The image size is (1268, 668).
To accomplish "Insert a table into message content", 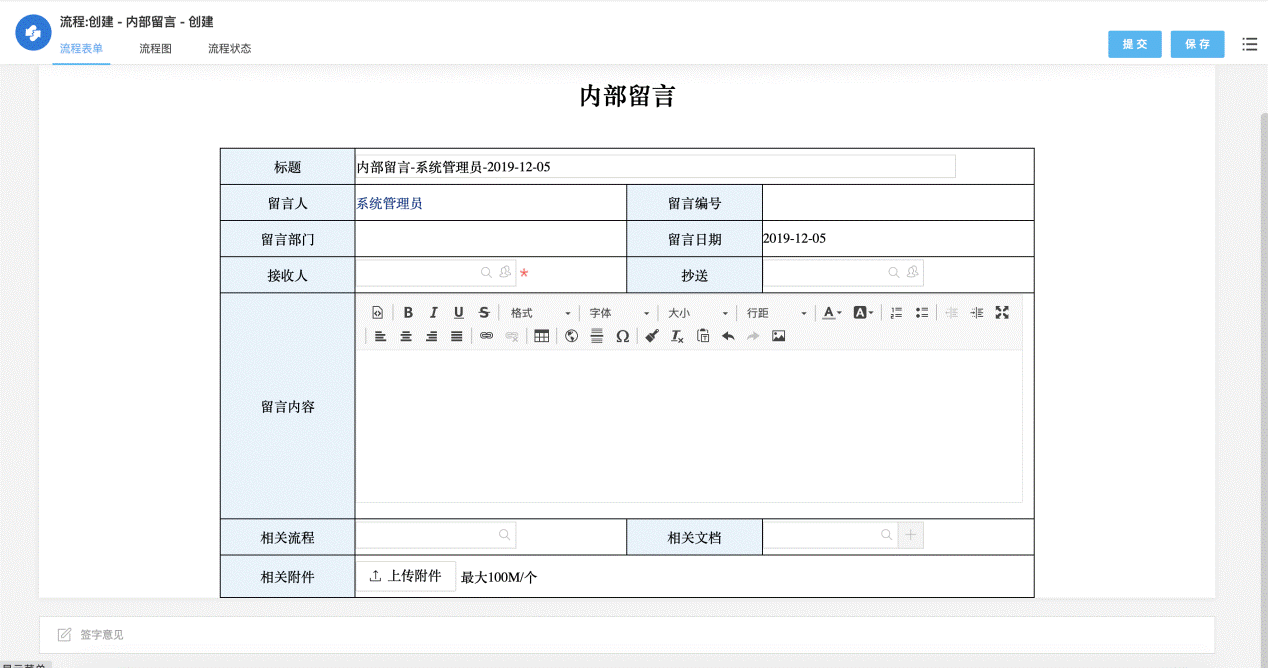I will [x=541, y=336].
